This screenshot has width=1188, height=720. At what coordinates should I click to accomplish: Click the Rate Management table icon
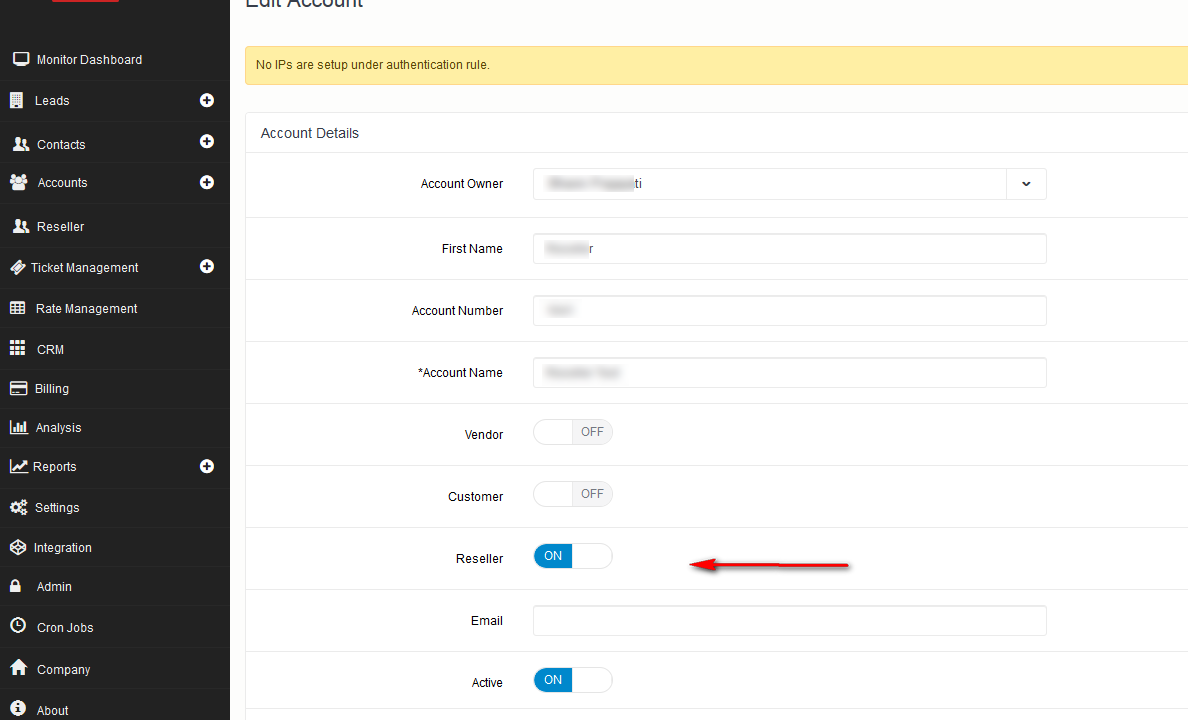click(x=18, y=308)
